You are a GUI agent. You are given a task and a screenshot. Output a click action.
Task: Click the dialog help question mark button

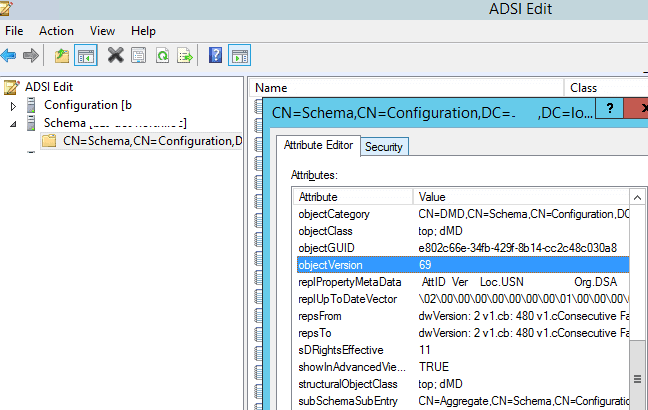pyautogui.click(x=610, y=108)
